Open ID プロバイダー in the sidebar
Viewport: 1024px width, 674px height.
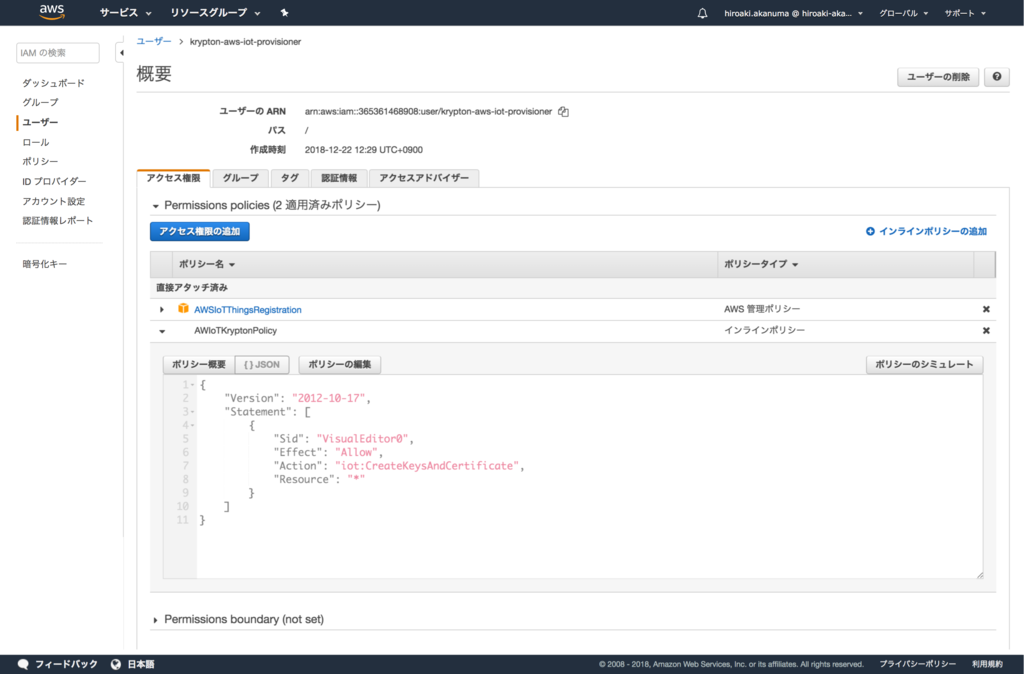(54, 181)
